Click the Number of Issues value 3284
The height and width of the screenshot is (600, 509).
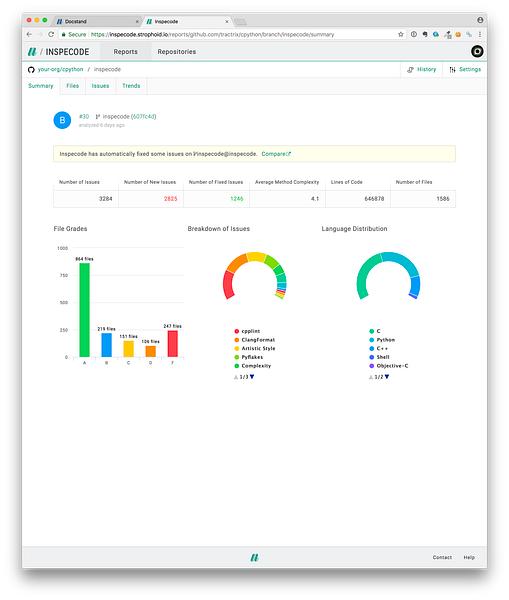pos(106,199)
